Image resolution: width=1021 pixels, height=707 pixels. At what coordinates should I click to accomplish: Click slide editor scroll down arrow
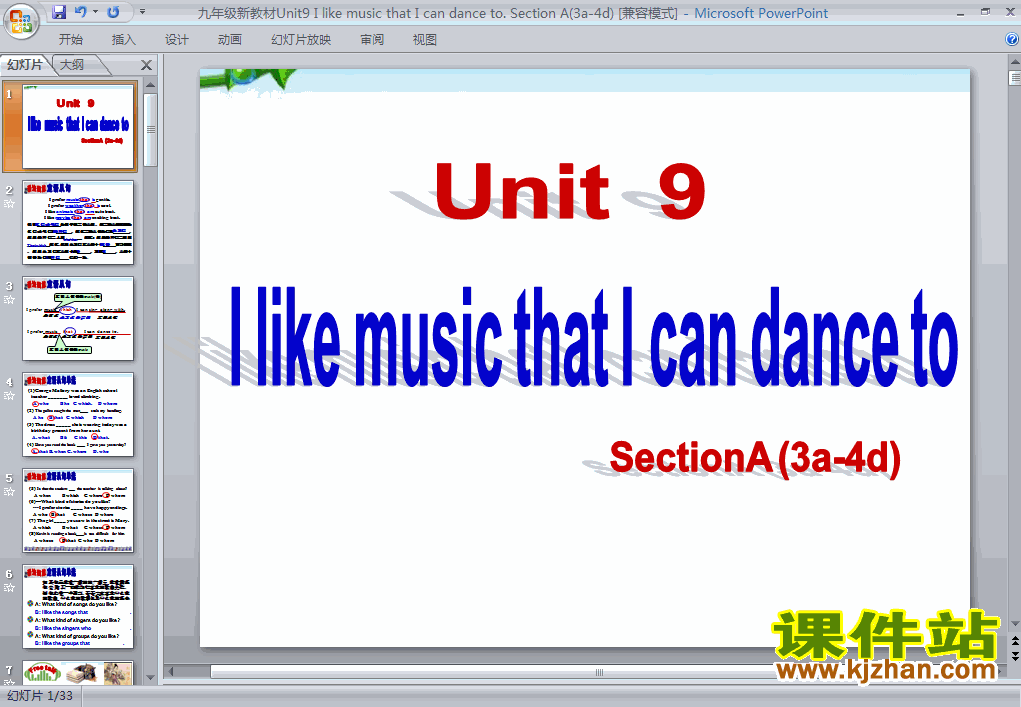coord(1014,624)
